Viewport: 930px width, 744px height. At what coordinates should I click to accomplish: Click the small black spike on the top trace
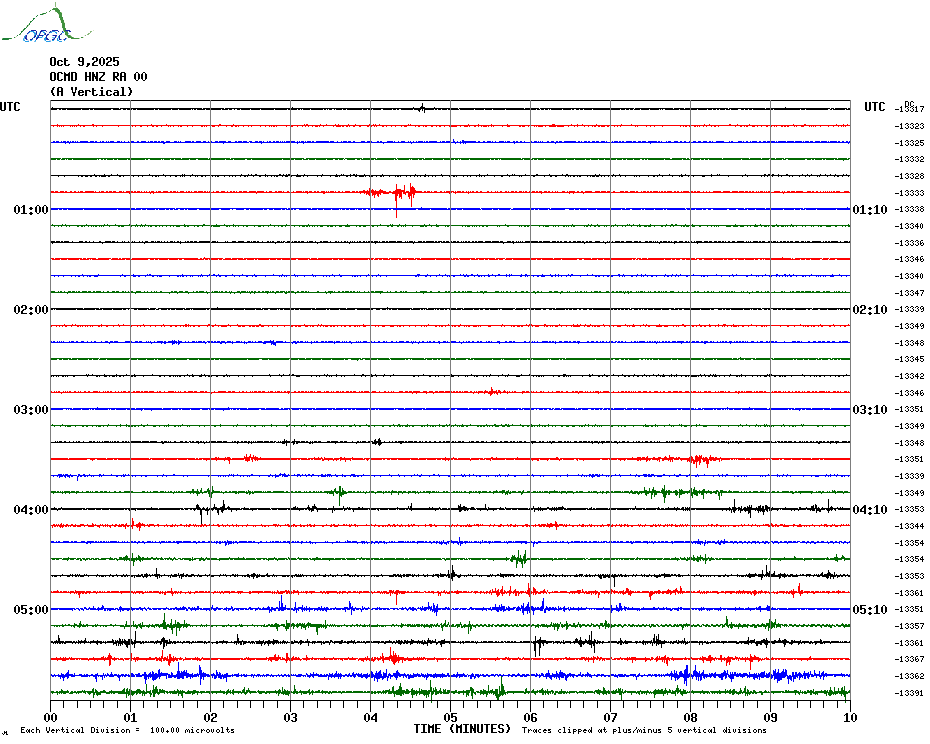[422, 108]
